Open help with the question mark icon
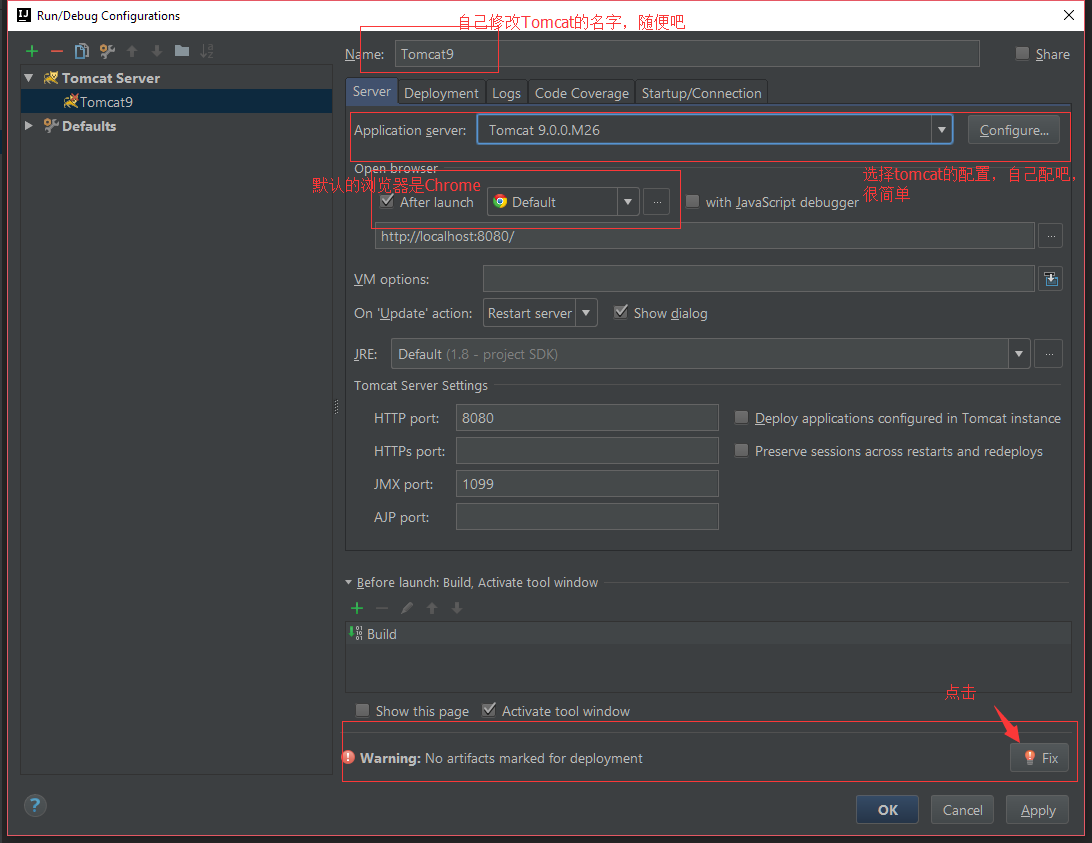This screenshot has width=1092, height=843. 35,805
